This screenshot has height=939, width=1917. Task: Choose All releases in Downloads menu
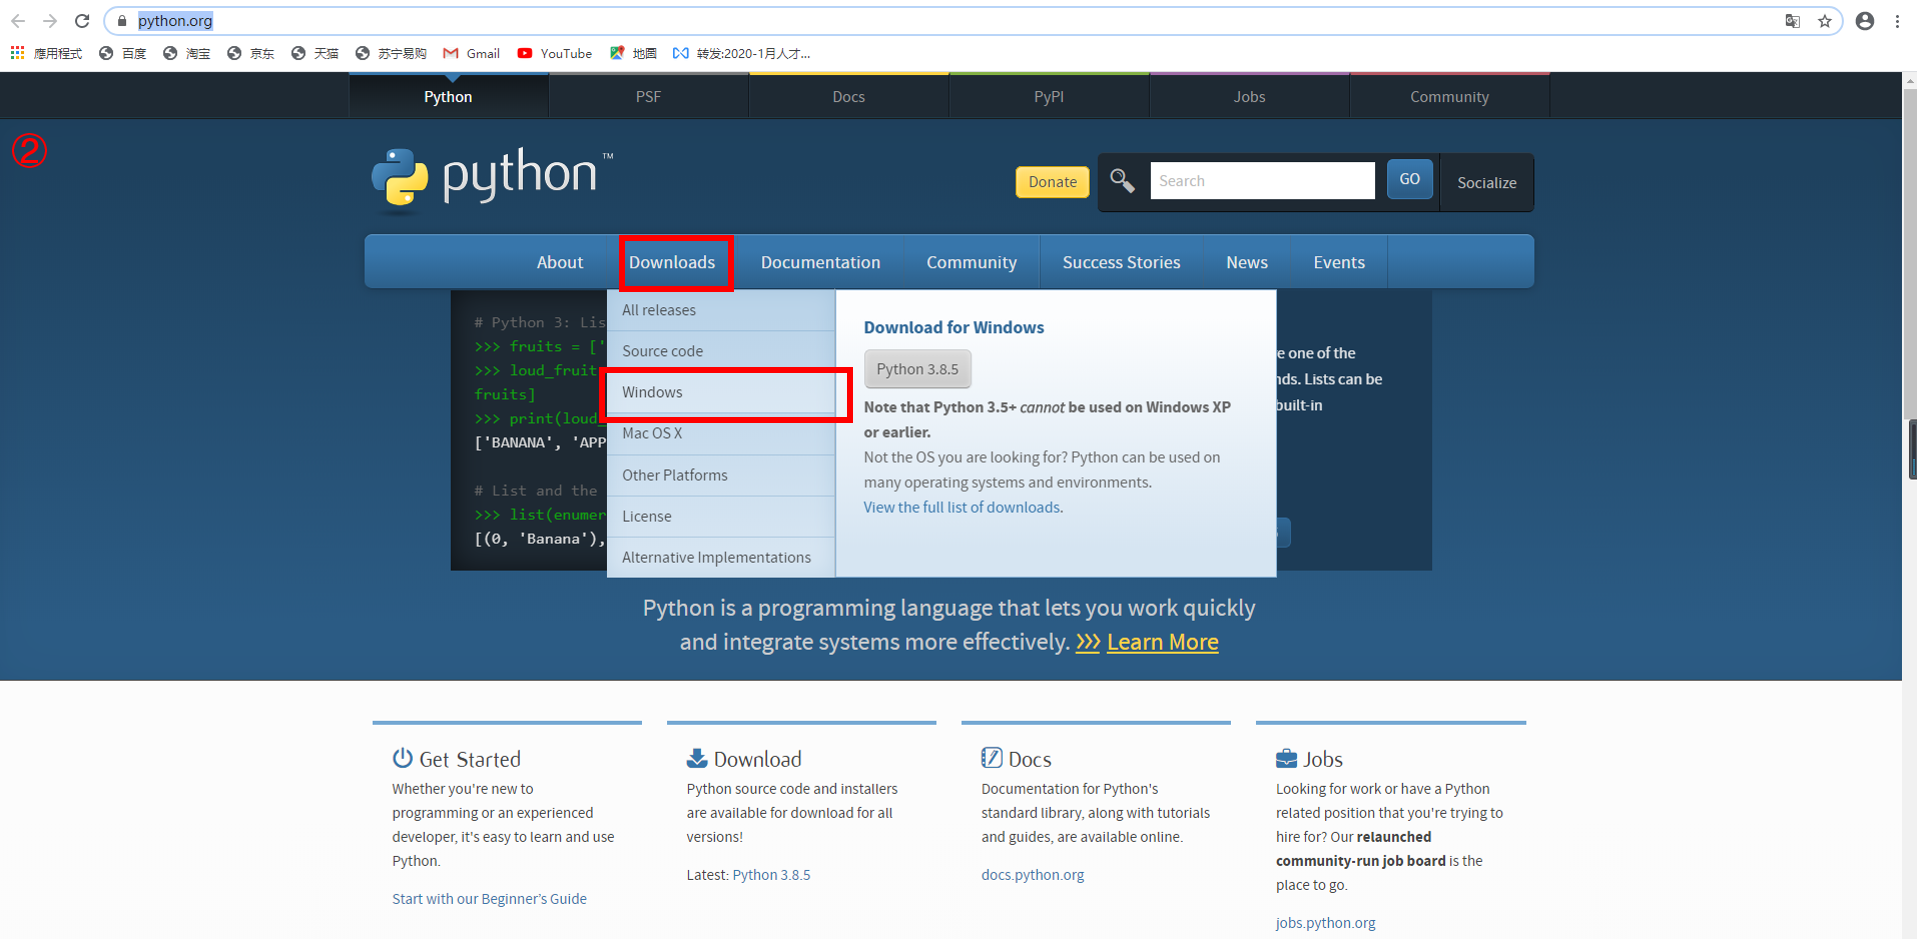click(x=721, y=310)
